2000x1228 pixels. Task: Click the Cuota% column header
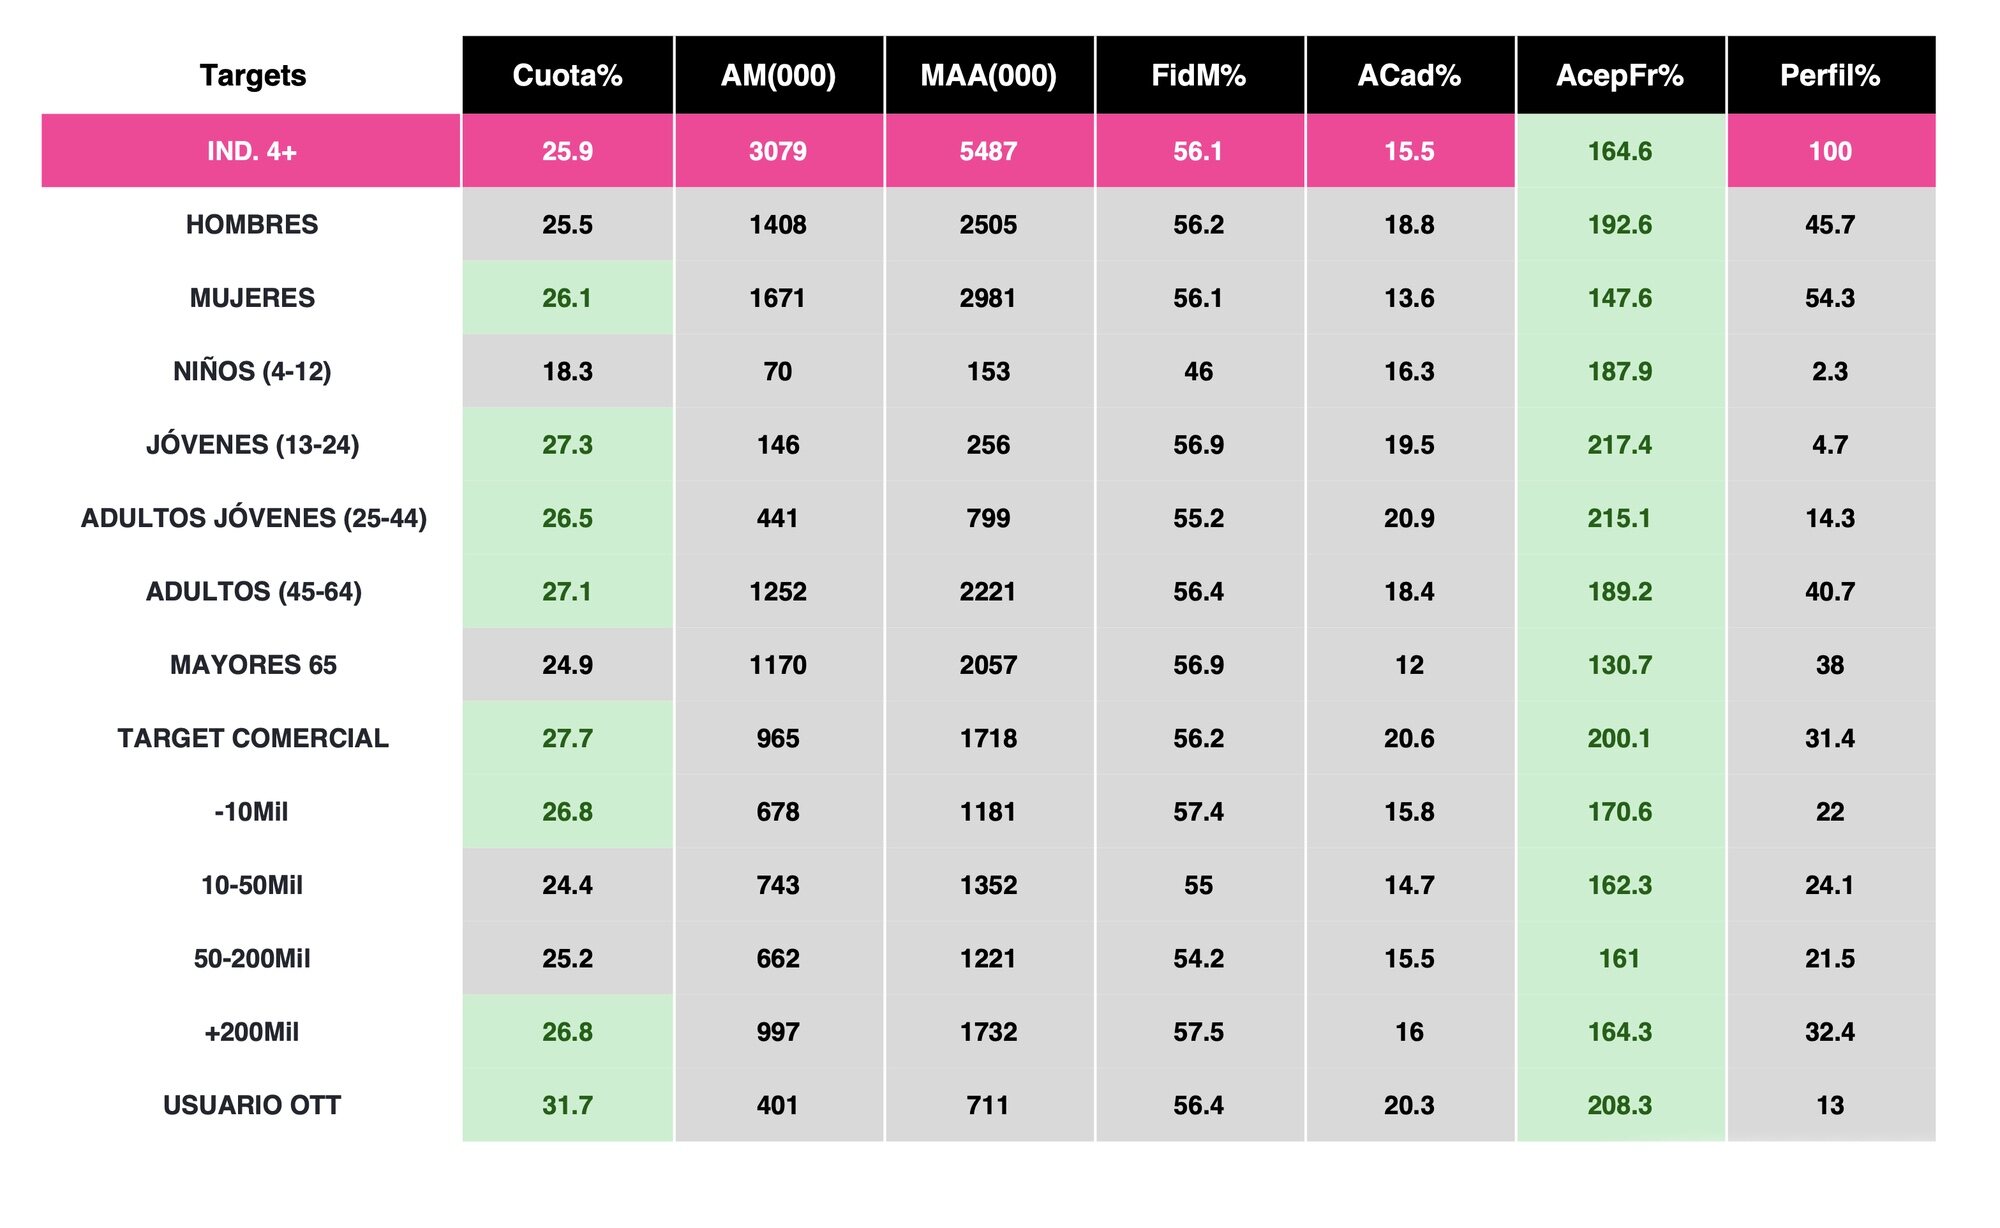(x=567, y=76)
